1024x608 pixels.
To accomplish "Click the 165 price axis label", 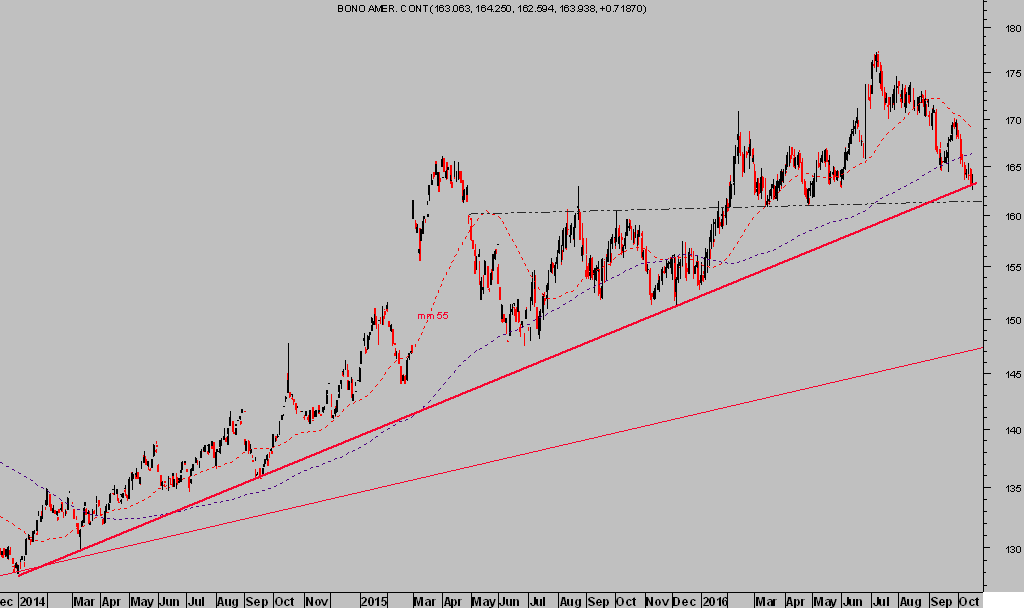I will click(x=1004, y=168).
